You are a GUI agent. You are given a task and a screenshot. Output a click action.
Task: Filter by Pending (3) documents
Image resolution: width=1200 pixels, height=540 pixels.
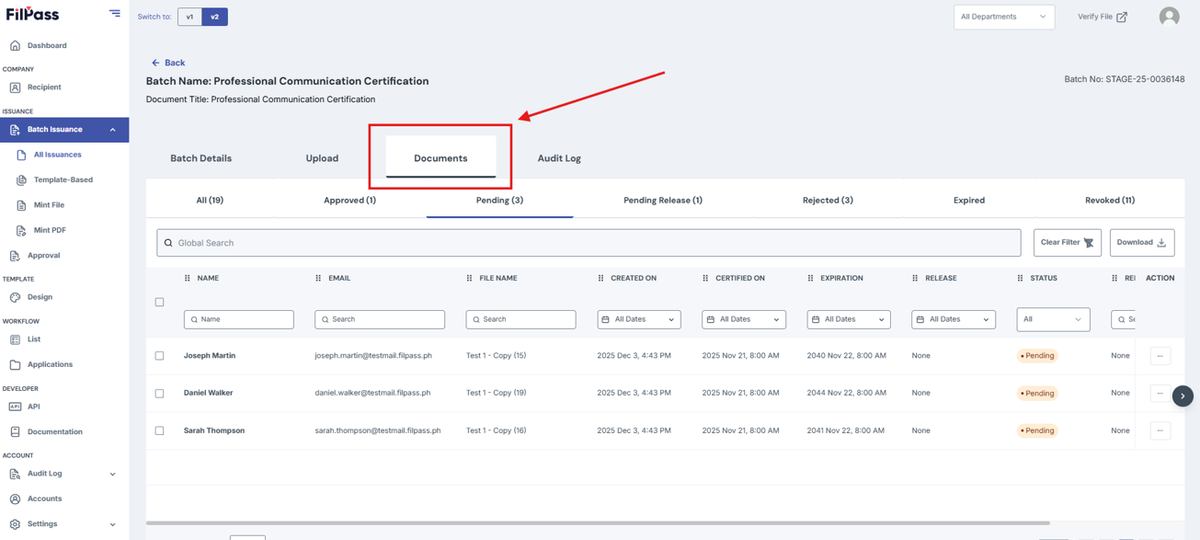click(500, 200)
